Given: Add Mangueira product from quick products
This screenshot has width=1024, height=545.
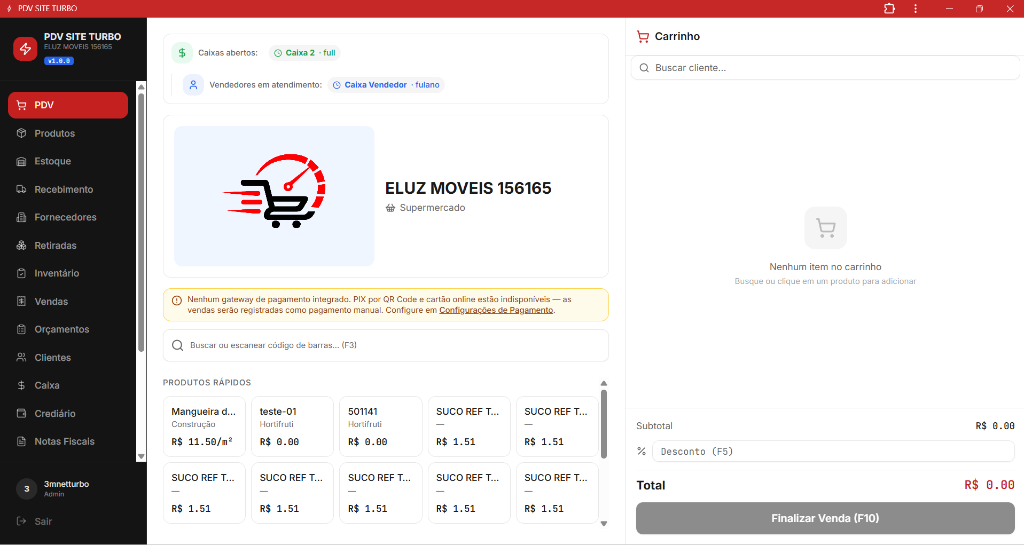Looking at the screenshot, I should [x=204, y=426].
